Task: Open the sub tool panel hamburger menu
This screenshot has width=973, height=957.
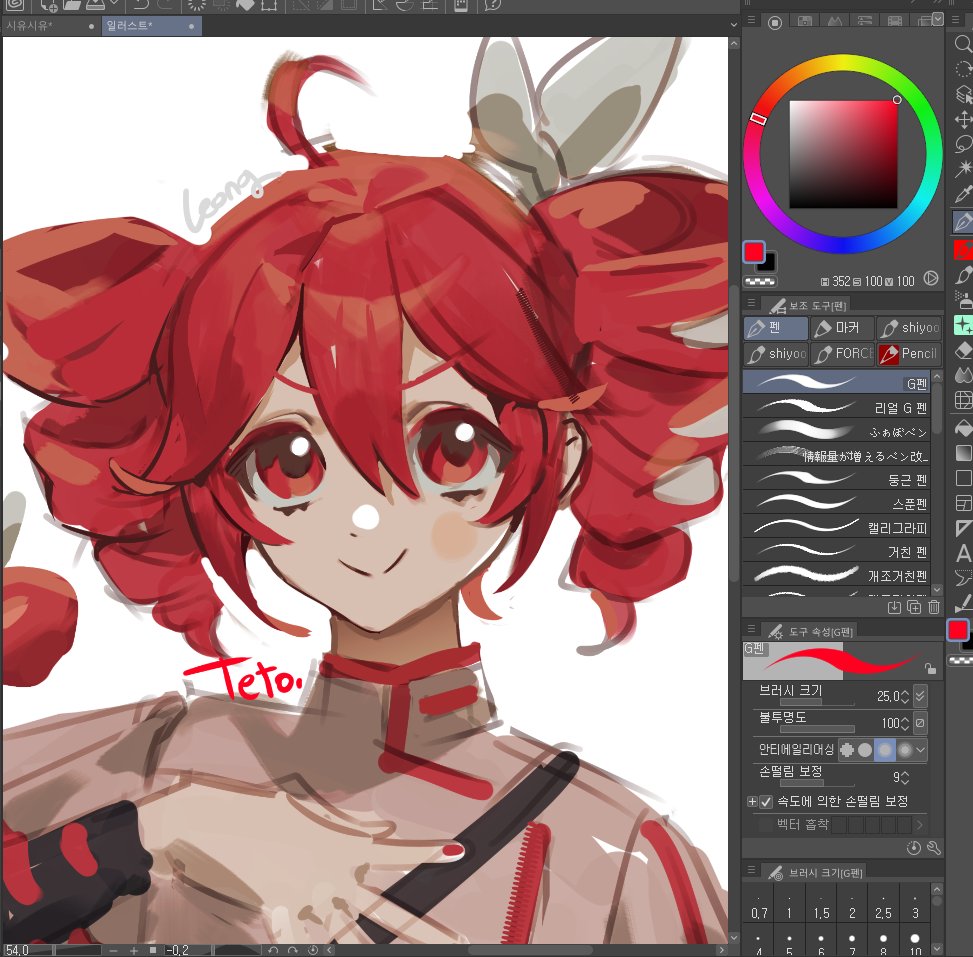Action: pyautogui.click(x=751, y=303)
